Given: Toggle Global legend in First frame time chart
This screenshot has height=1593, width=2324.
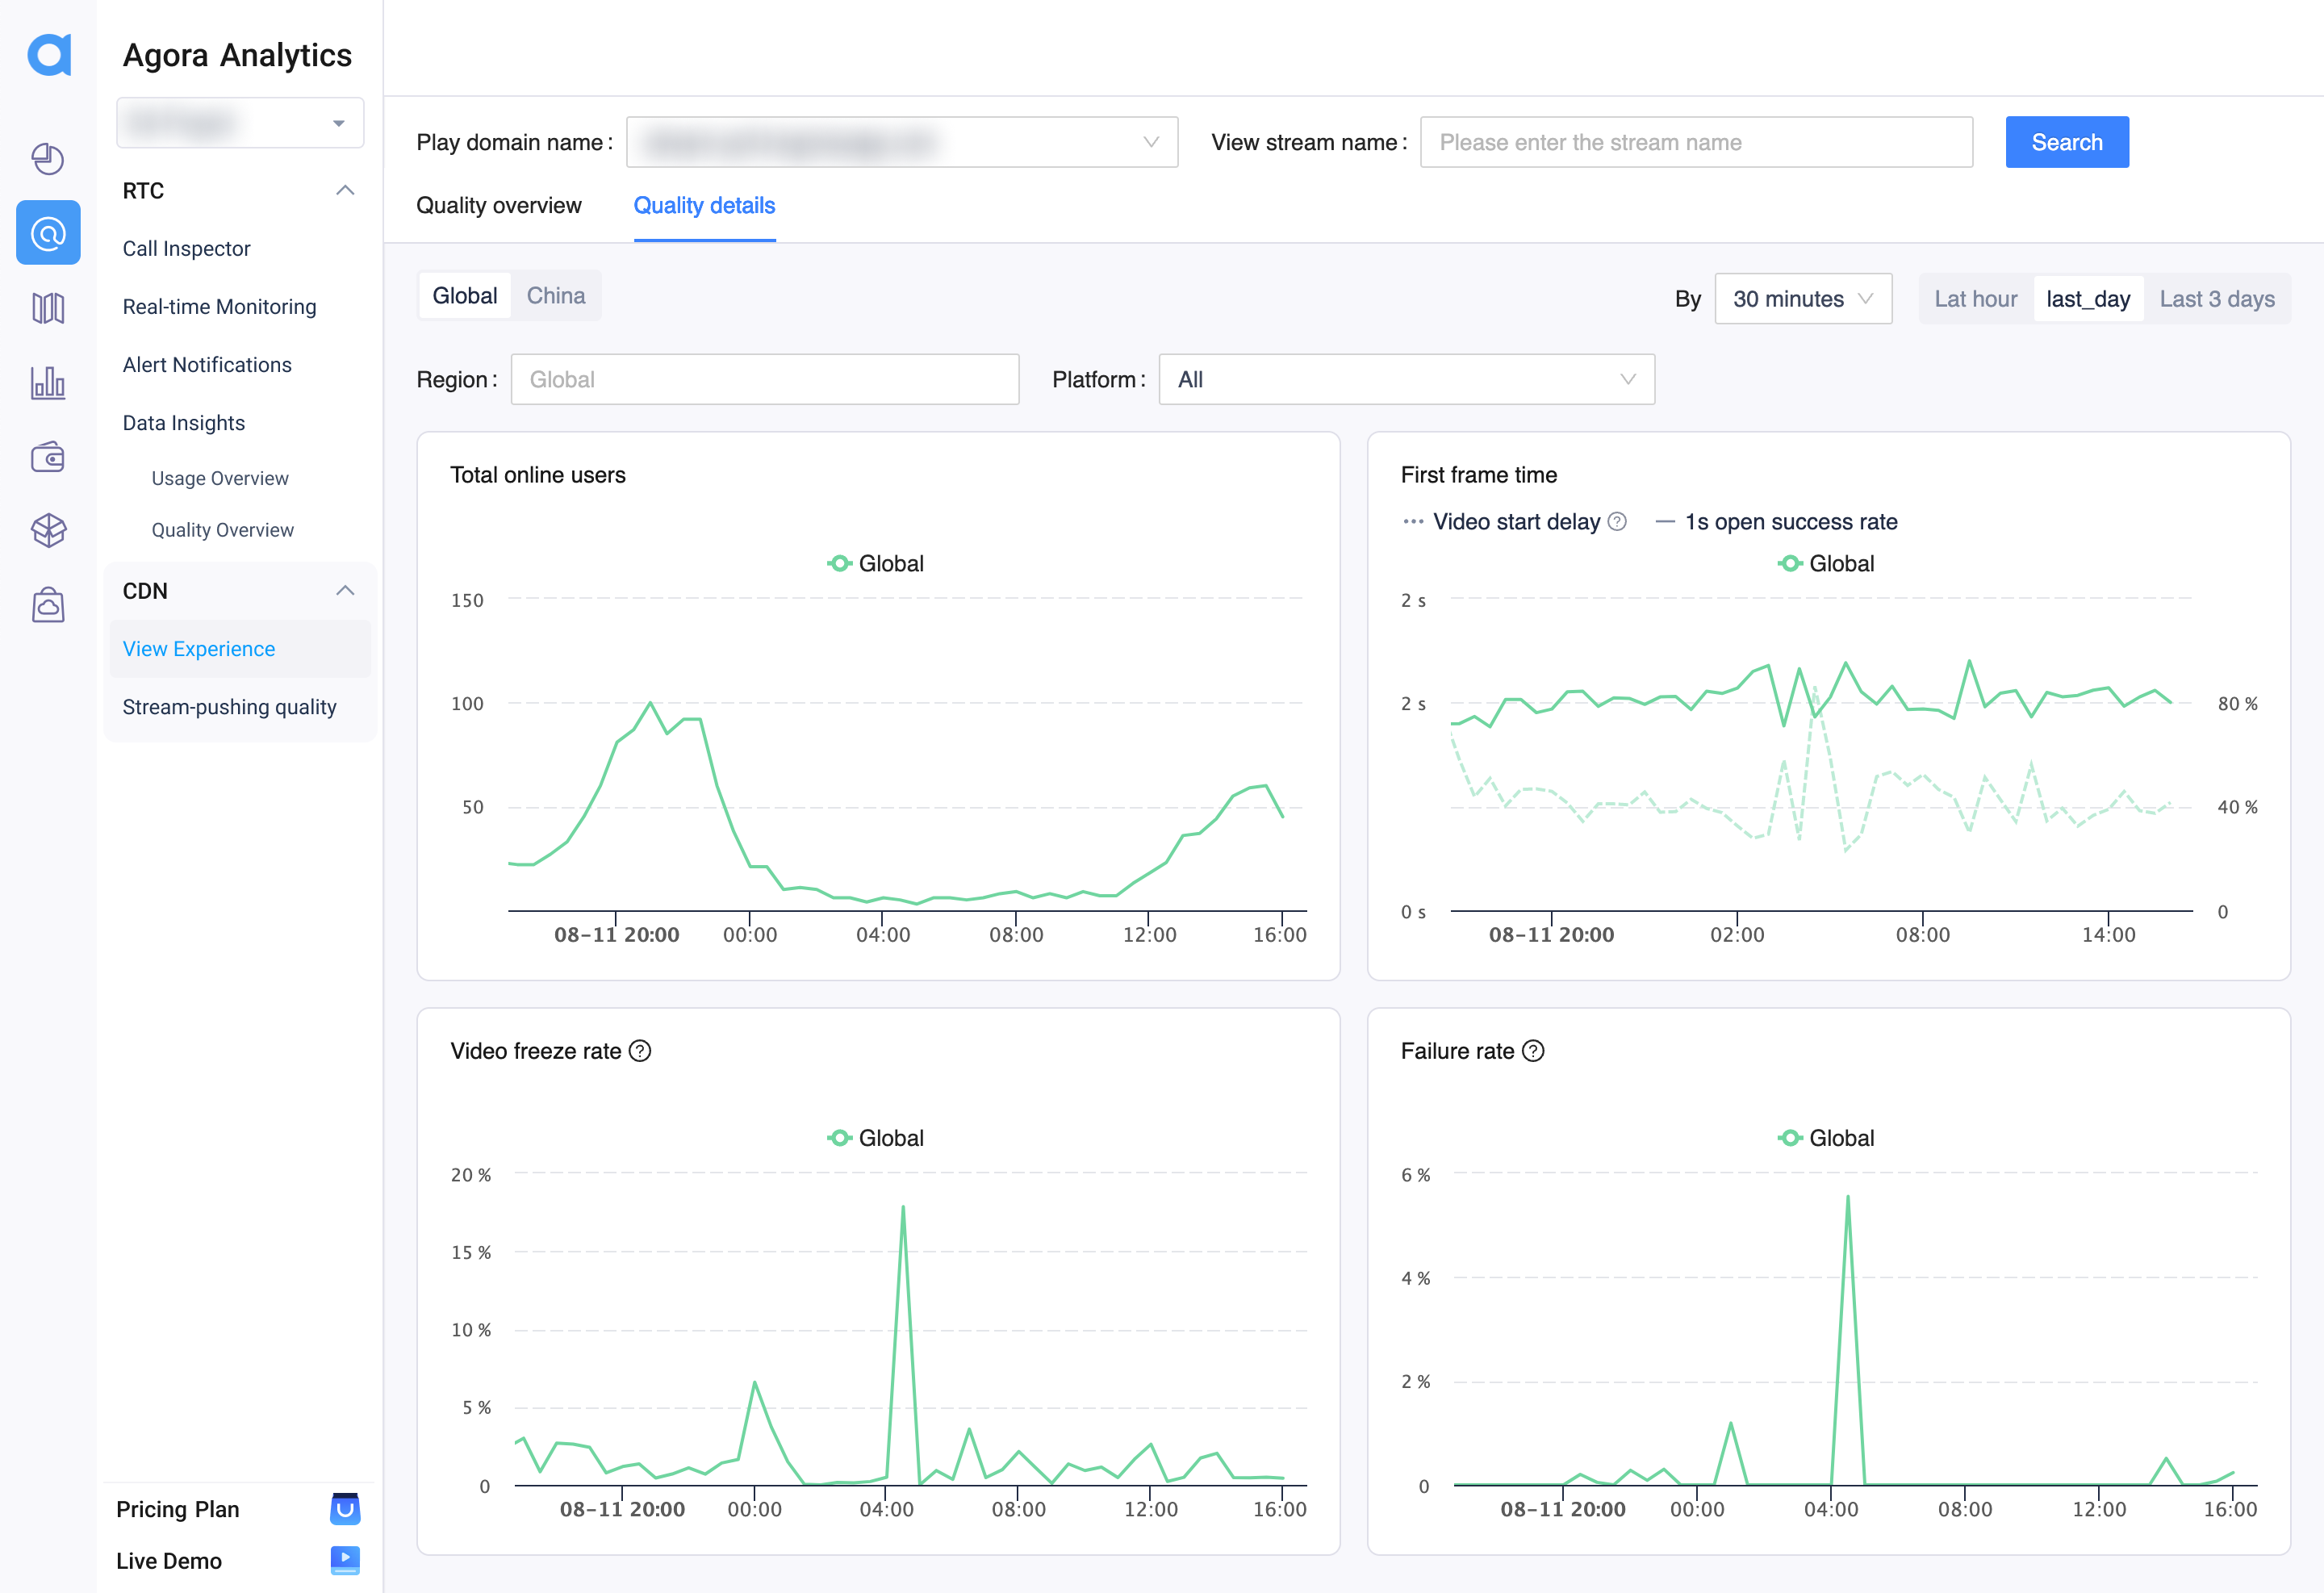Looking at the screenshot, I should (1825, 563).
